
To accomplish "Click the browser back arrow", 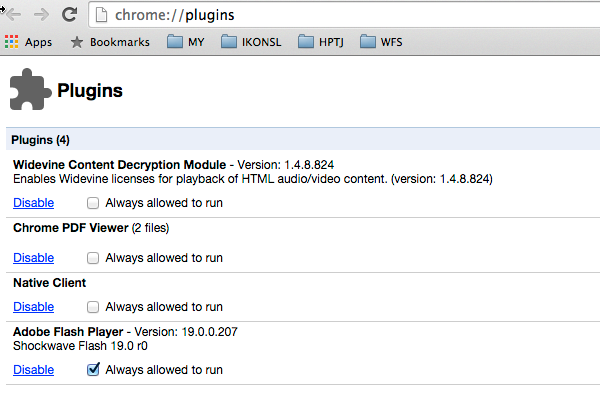I will pyautogui.click(x=14, y=15).
